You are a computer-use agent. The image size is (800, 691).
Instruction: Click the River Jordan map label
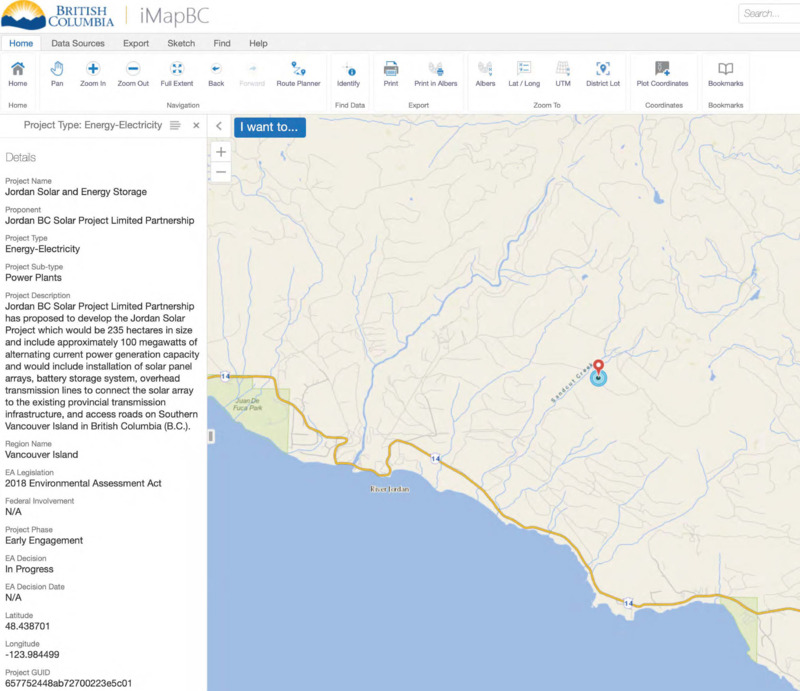390,489
